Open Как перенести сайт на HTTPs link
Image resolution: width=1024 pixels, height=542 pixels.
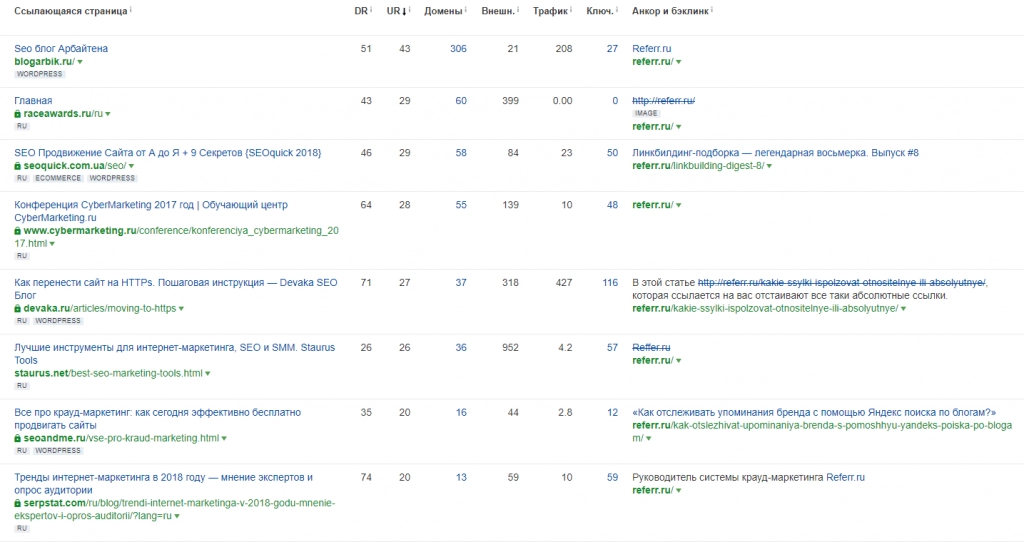176,289
